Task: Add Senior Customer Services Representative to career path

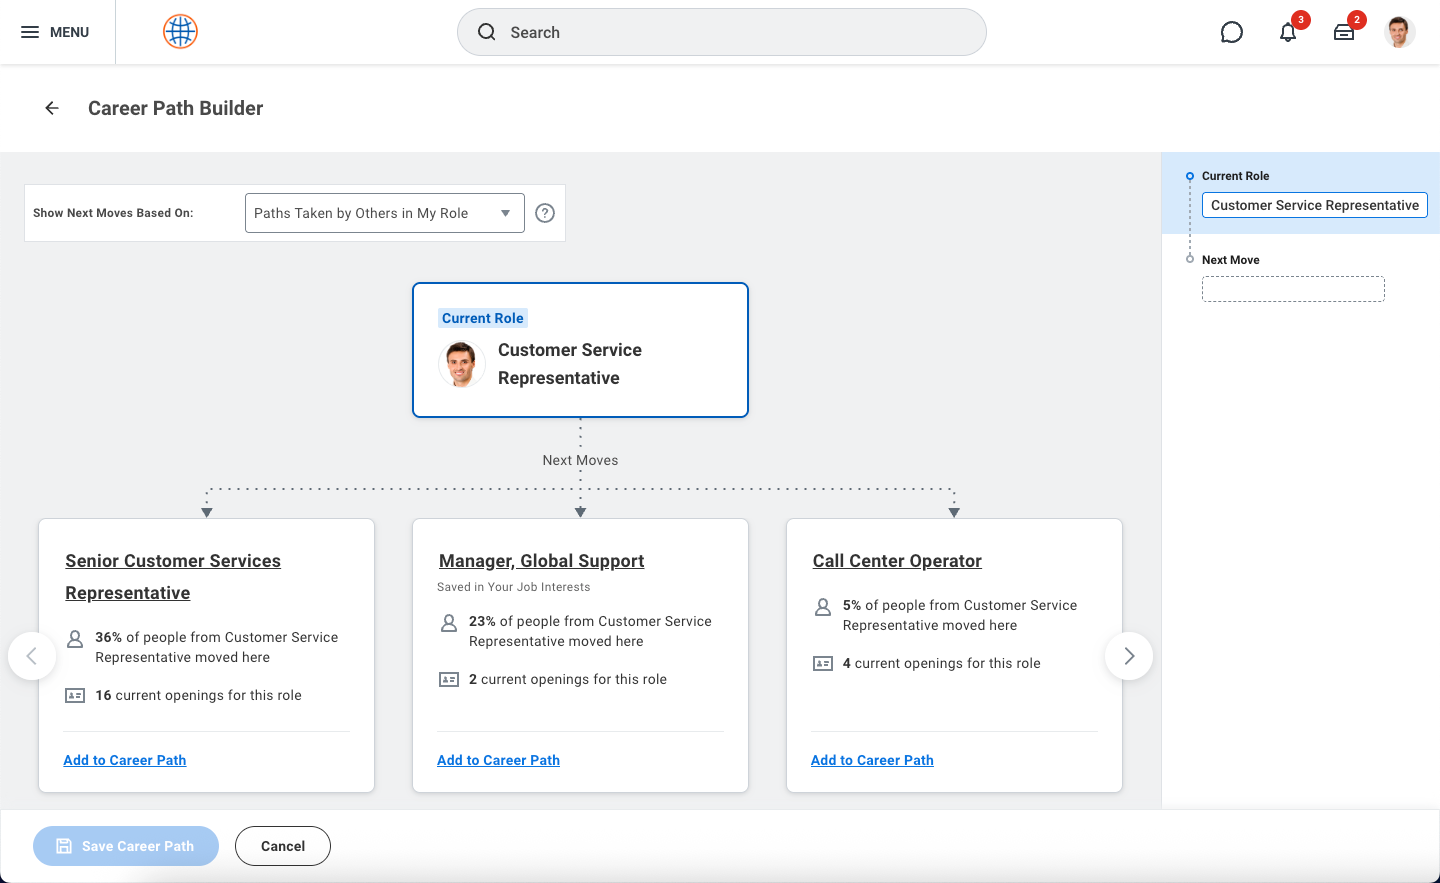Action: pyautogui.click(x=125, y=760)
